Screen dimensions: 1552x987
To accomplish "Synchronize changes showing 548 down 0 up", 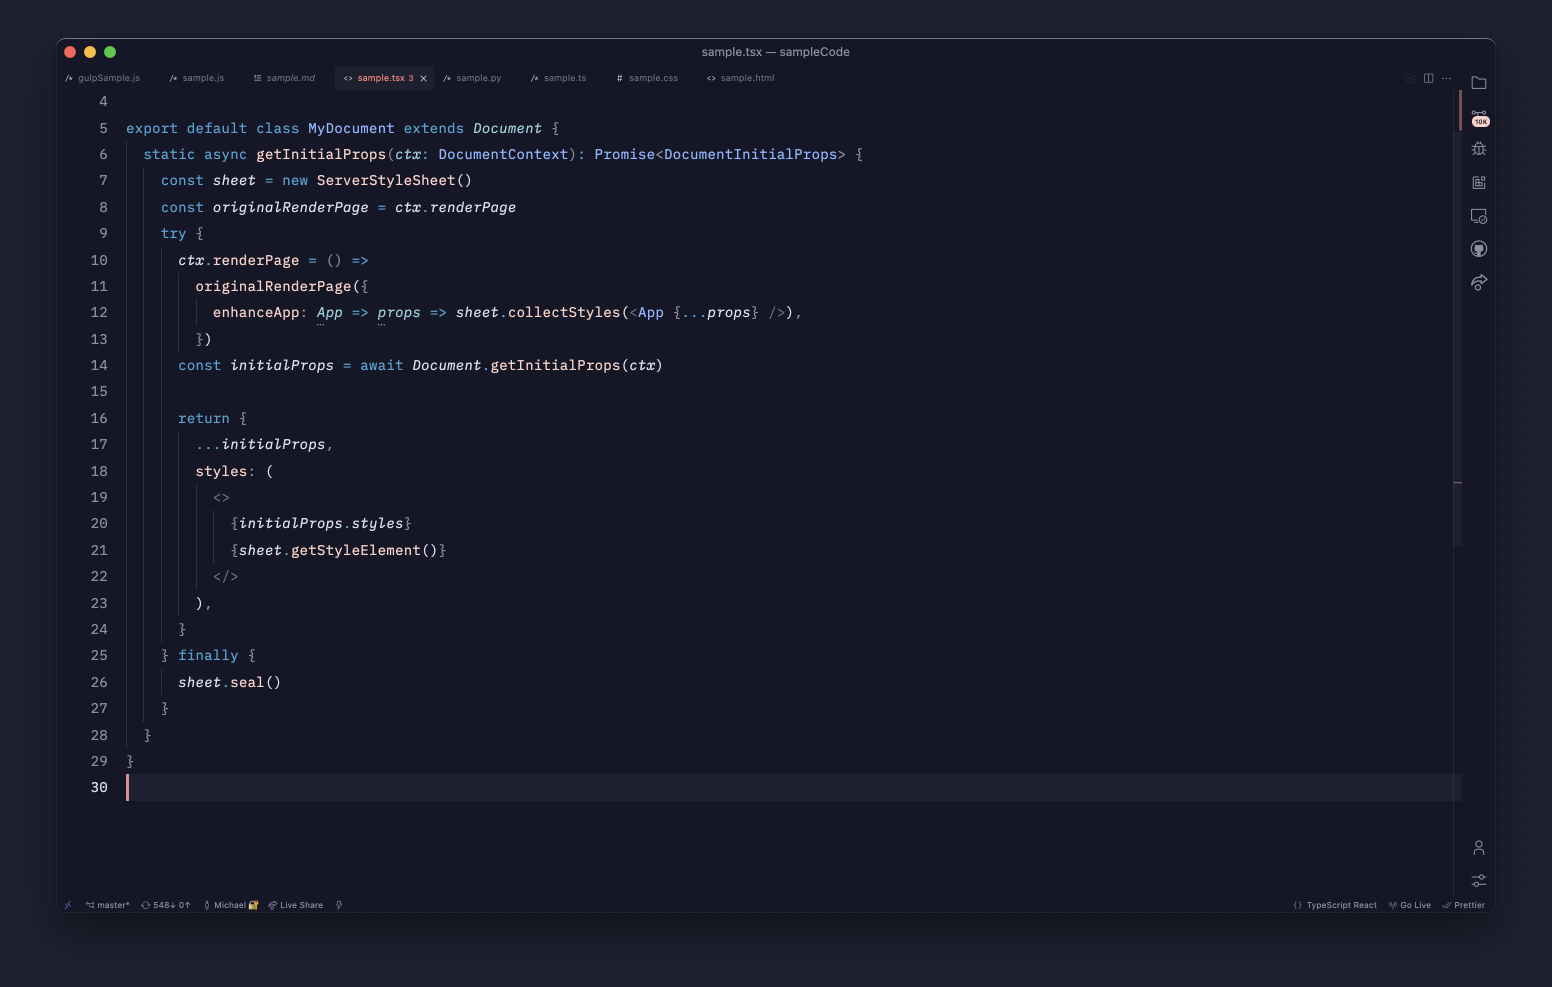I will coord(165,905).
